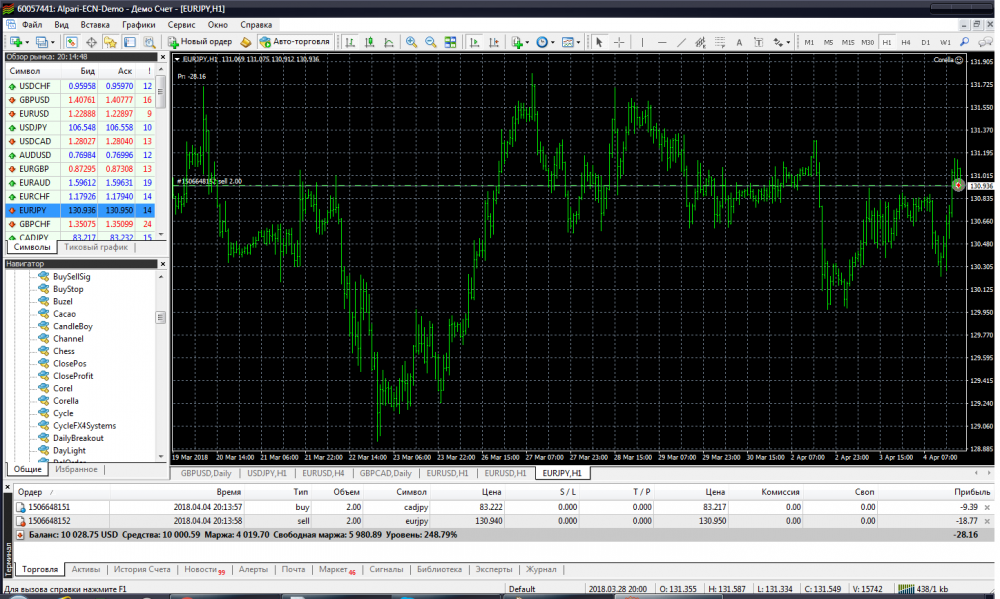Screen dimensions: 1000x599
Task: Select GBPCHF row in Market Watch
Action: (x=80, y=224)
